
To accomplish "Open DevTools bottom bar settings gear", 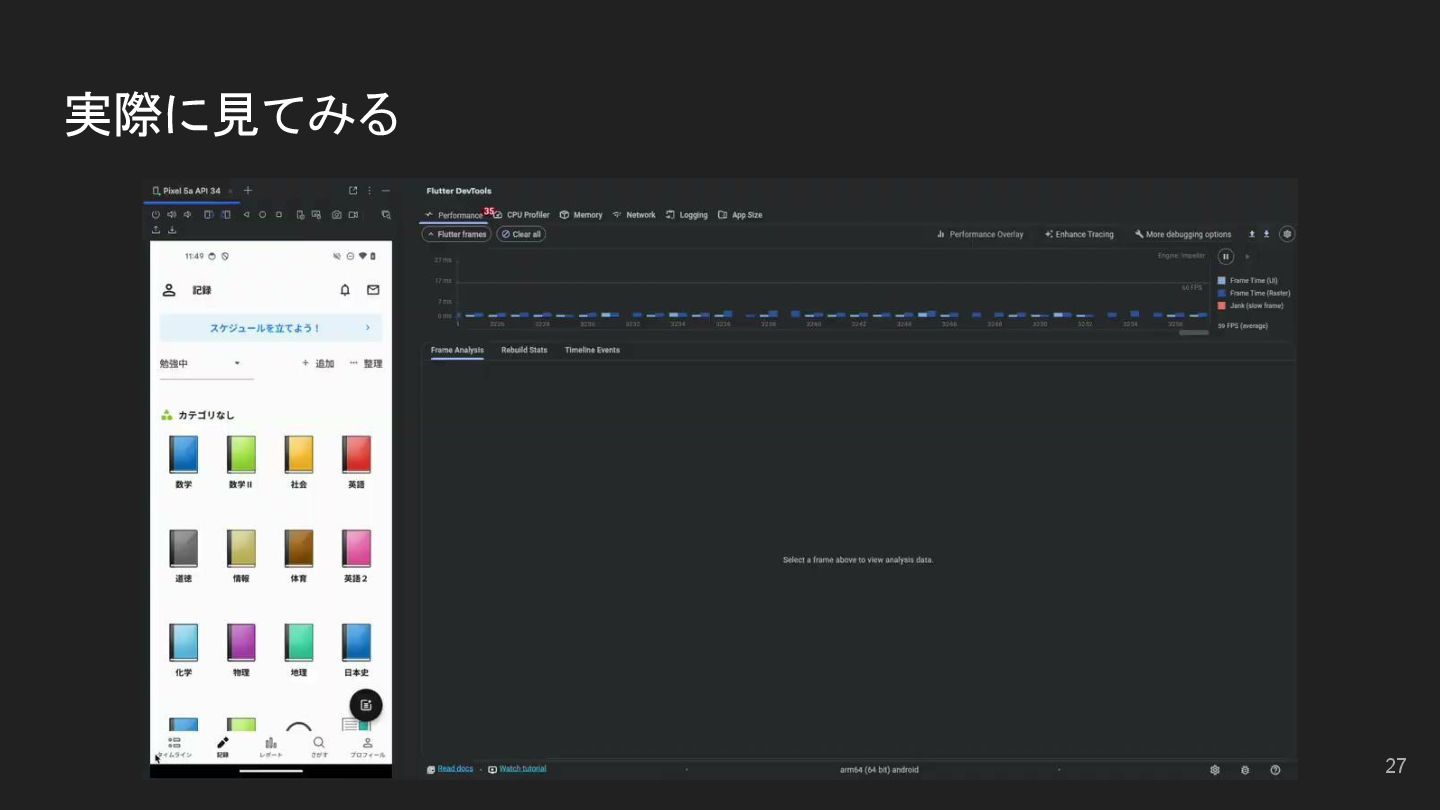I will point(1215,770).
